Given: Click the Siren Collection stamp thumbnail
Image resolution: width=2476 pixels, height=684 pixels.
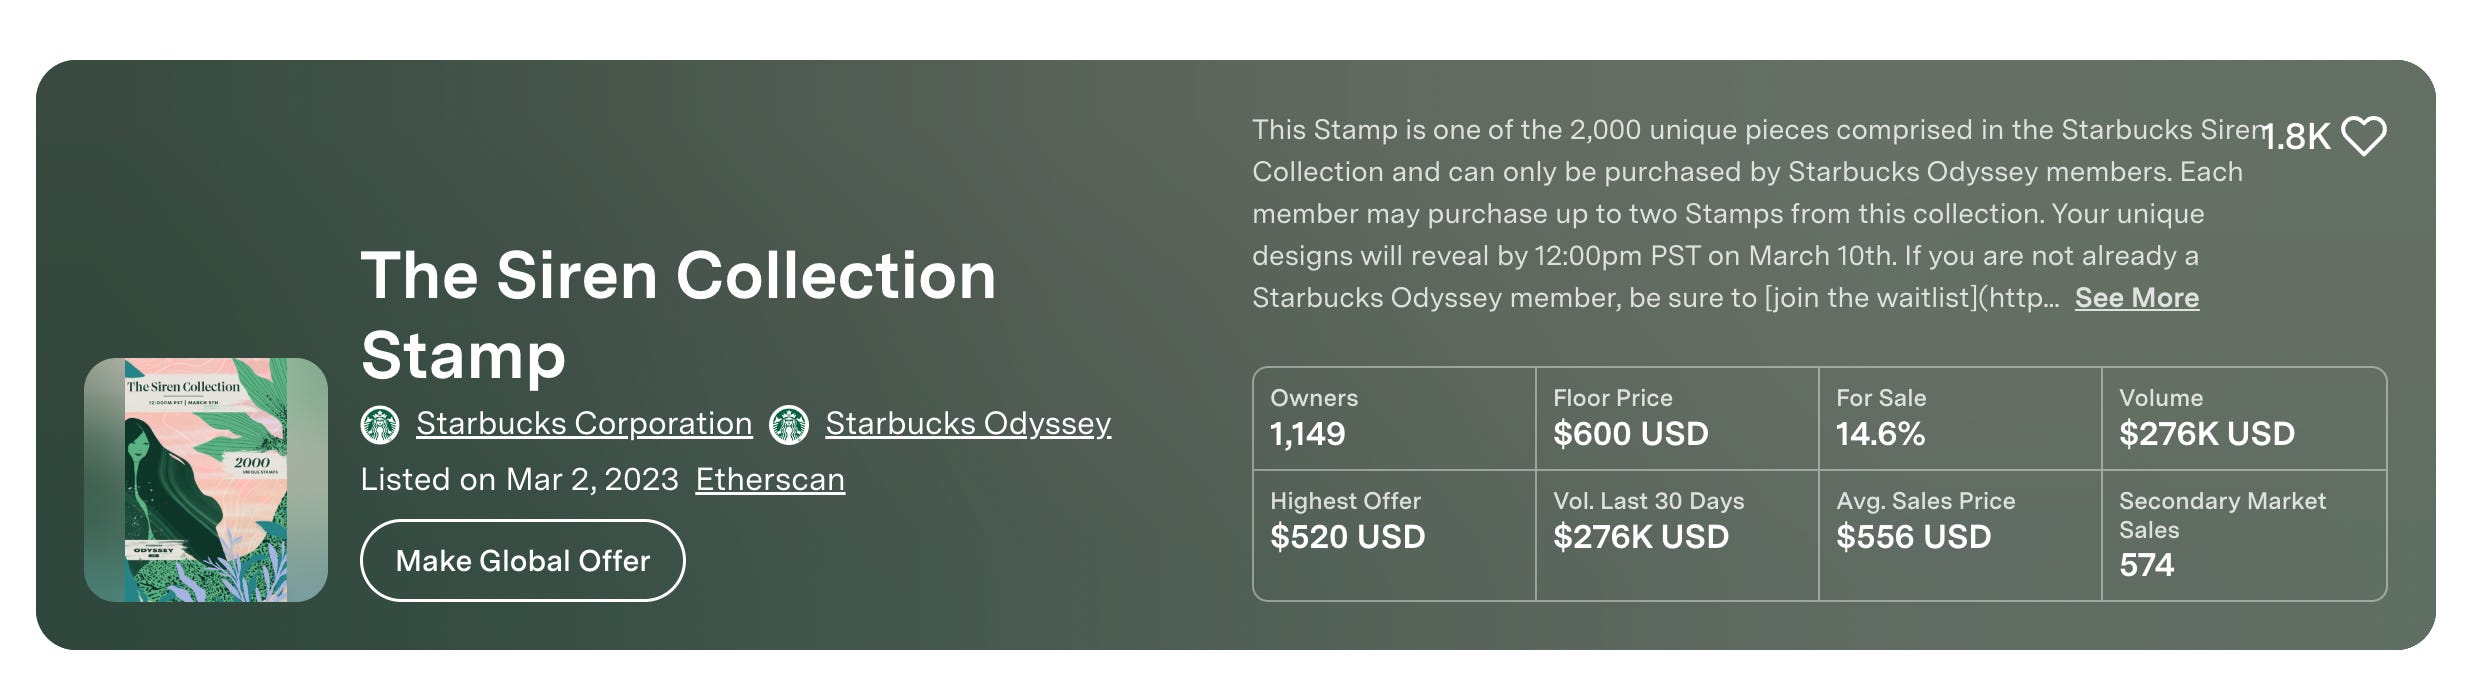Looking at the screenshot, I should pos(206,480).
